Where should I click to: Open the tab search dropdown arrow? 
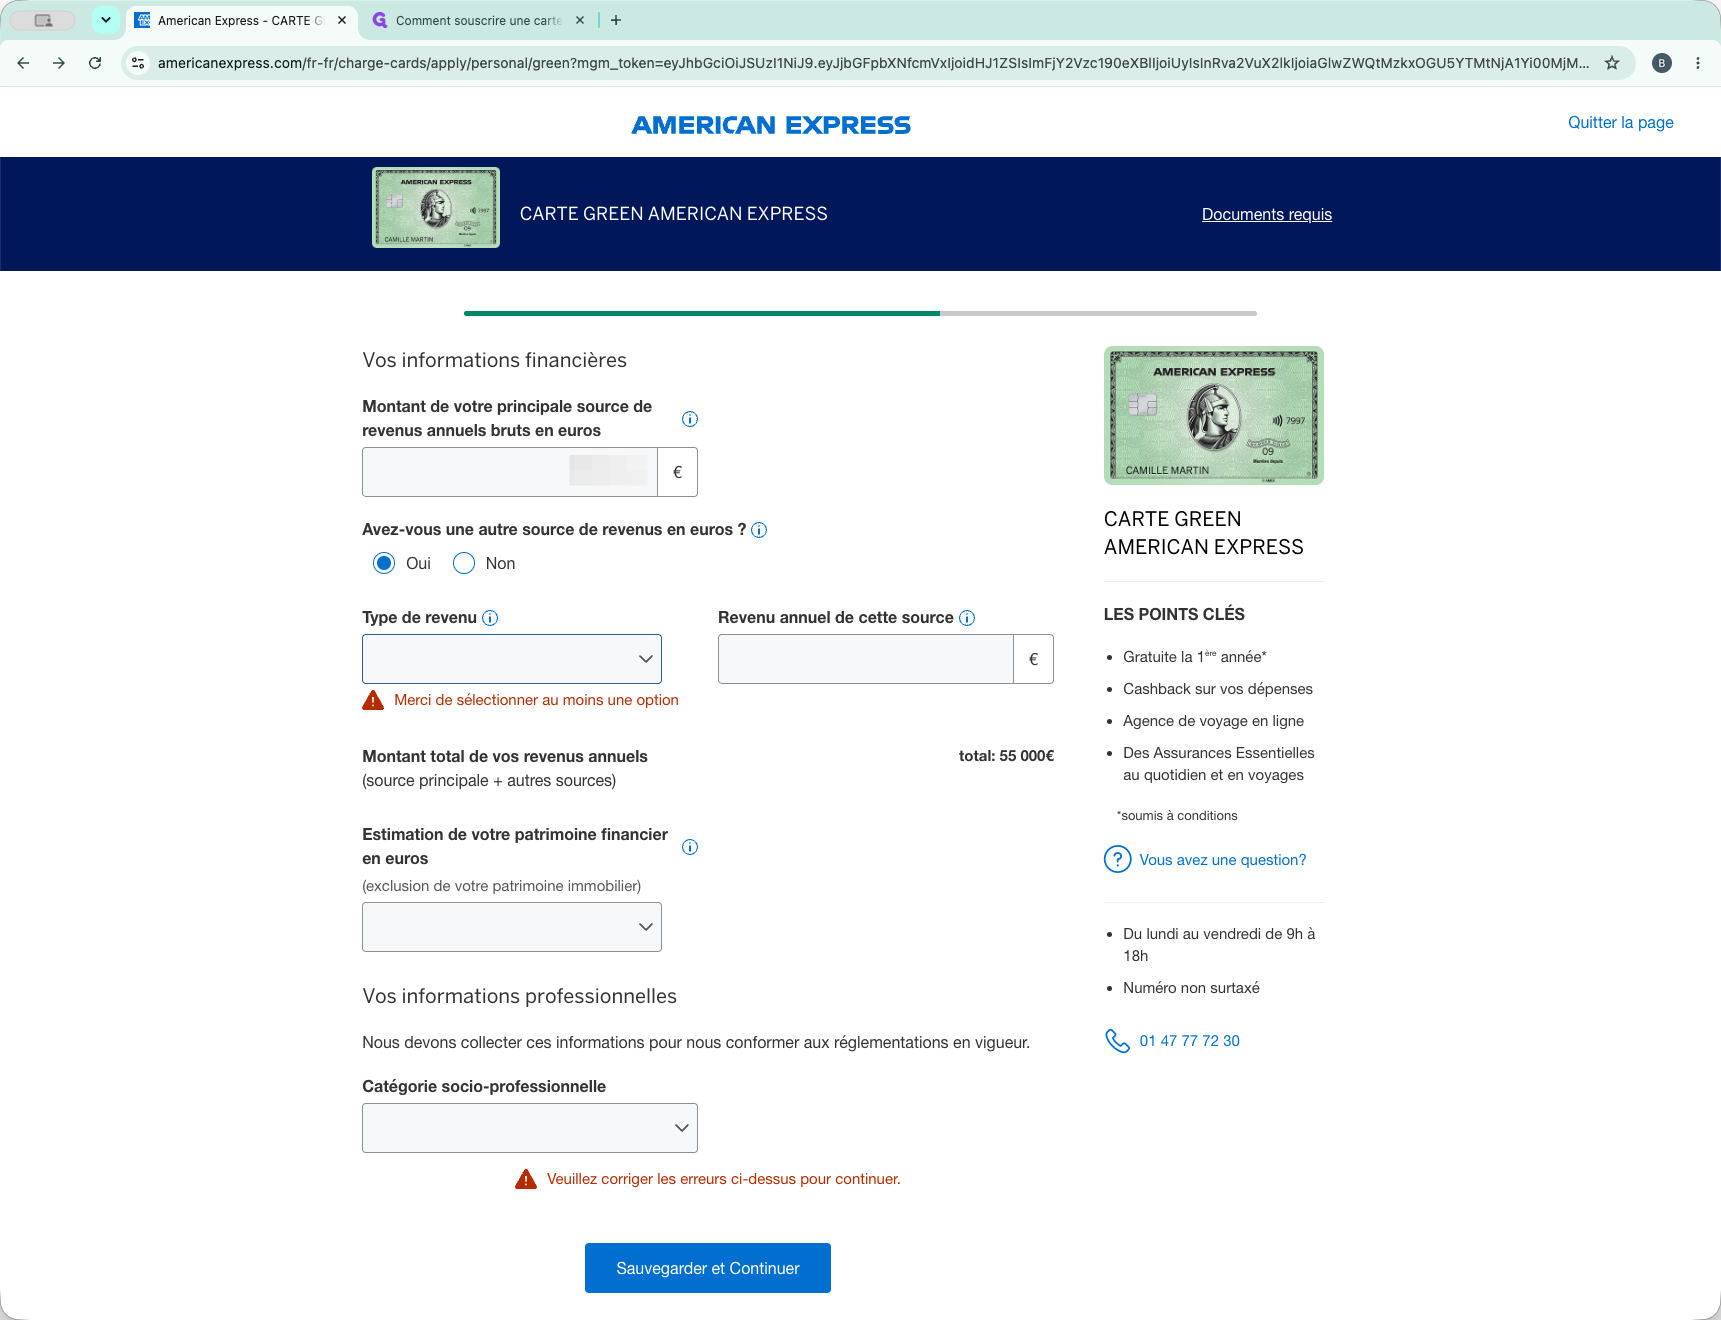(x=106, y=20)
